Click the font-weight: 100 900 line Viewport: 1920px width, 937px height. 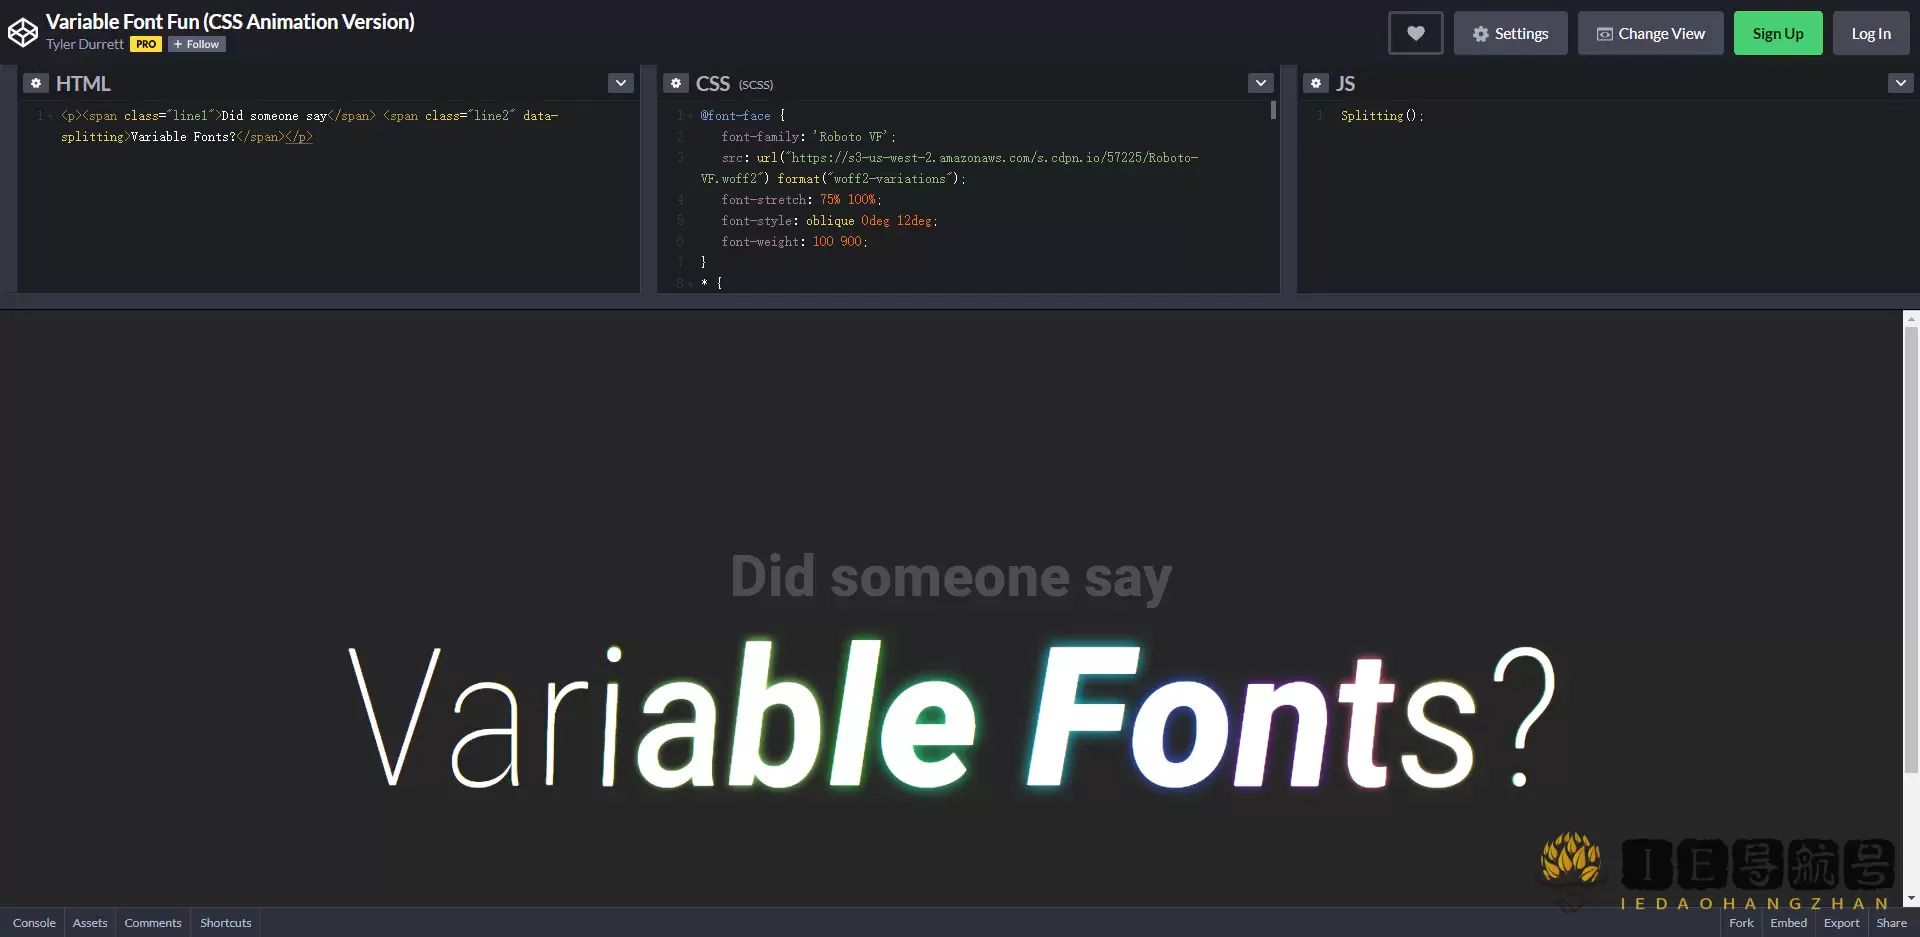click(794, 242)
